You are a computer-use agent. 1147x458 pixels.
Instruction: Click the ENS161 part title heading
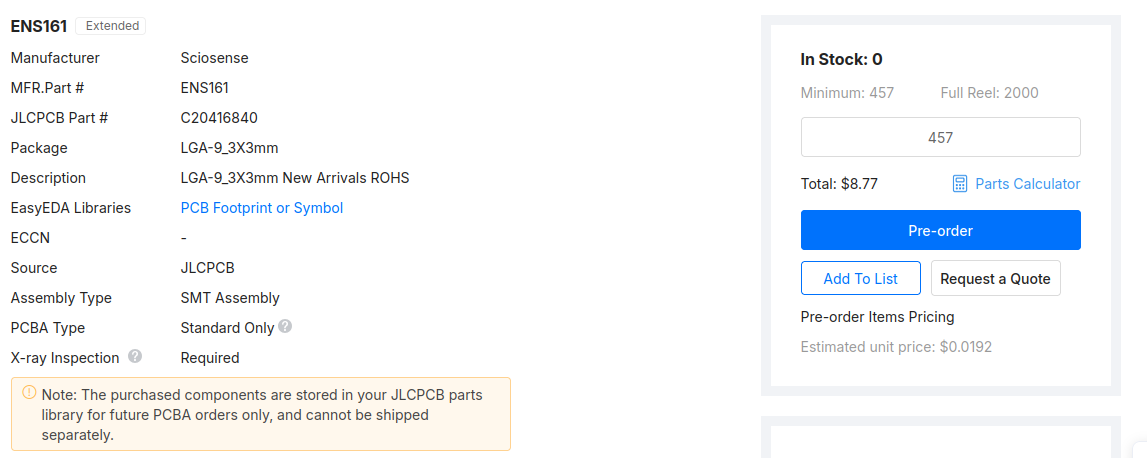(39, 26)
